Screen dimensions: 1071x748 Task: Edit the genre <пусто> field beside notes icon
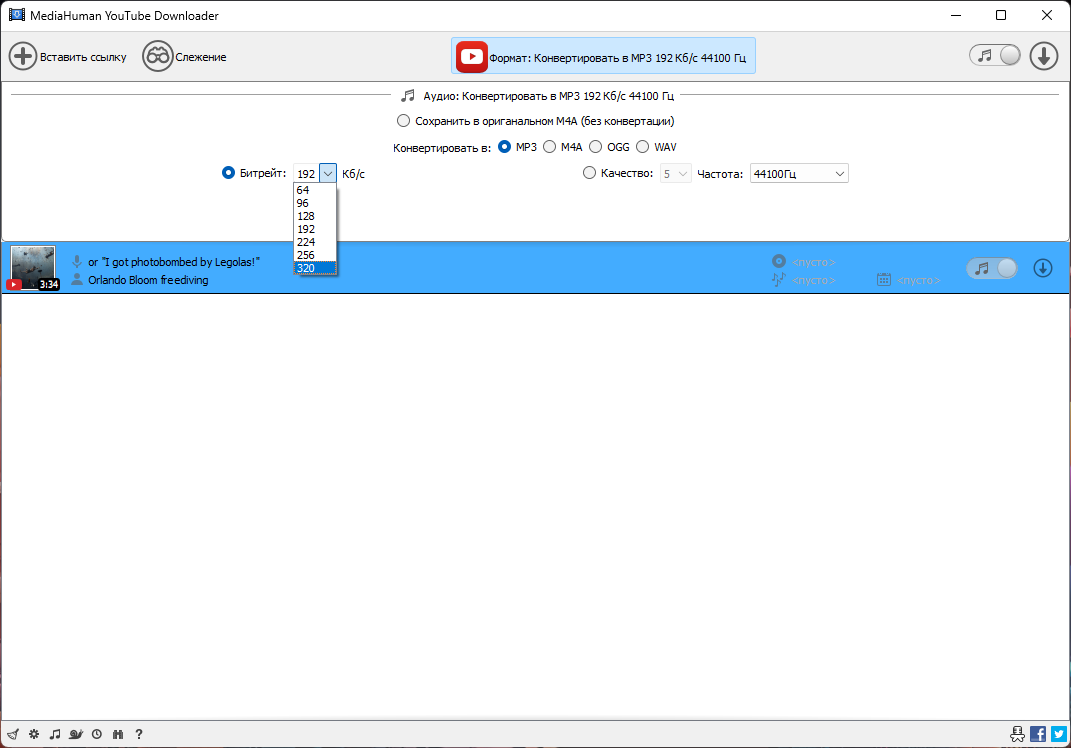point(813,280)
